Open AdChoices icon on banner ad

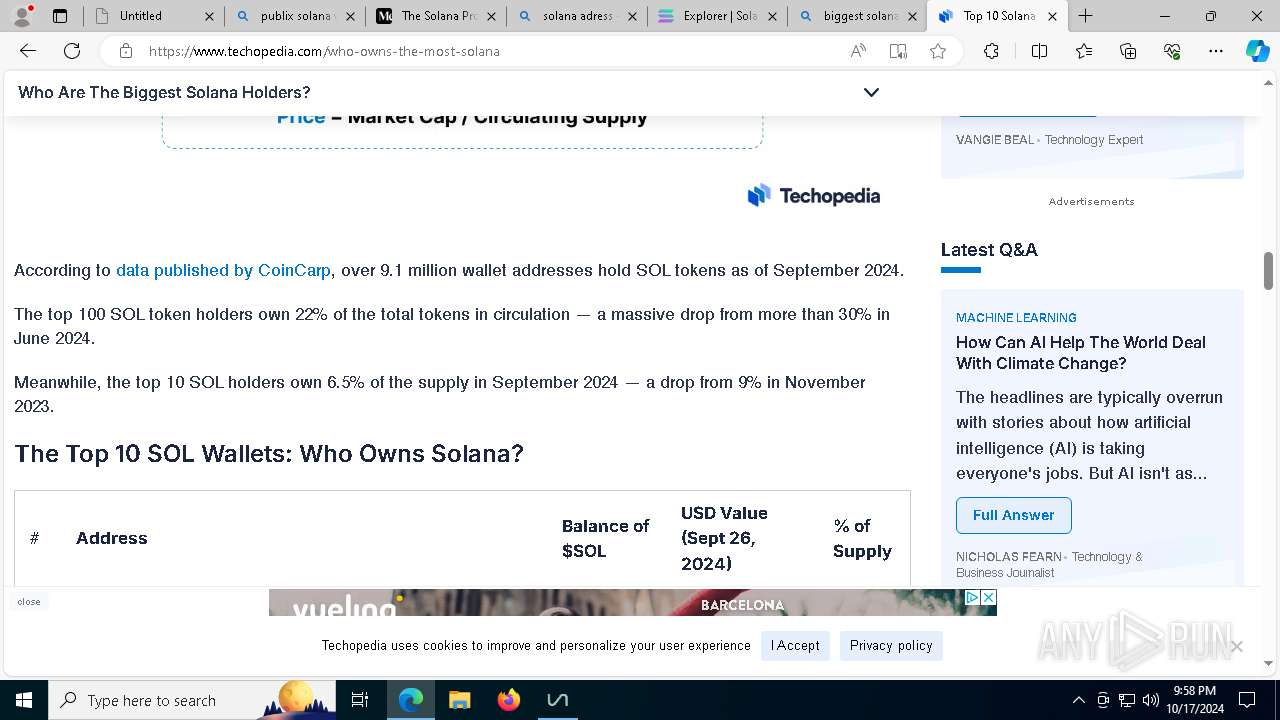(x=972, y=597)
